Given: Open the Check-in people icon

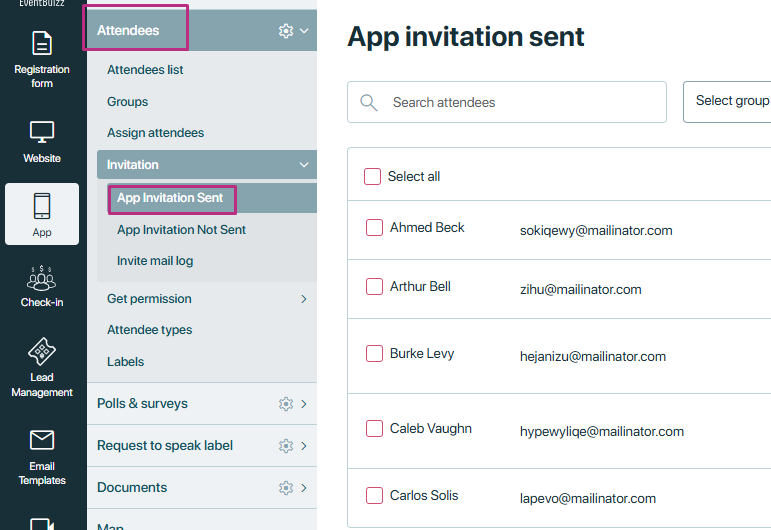Looking at the screenshot, I should point(42,278).
